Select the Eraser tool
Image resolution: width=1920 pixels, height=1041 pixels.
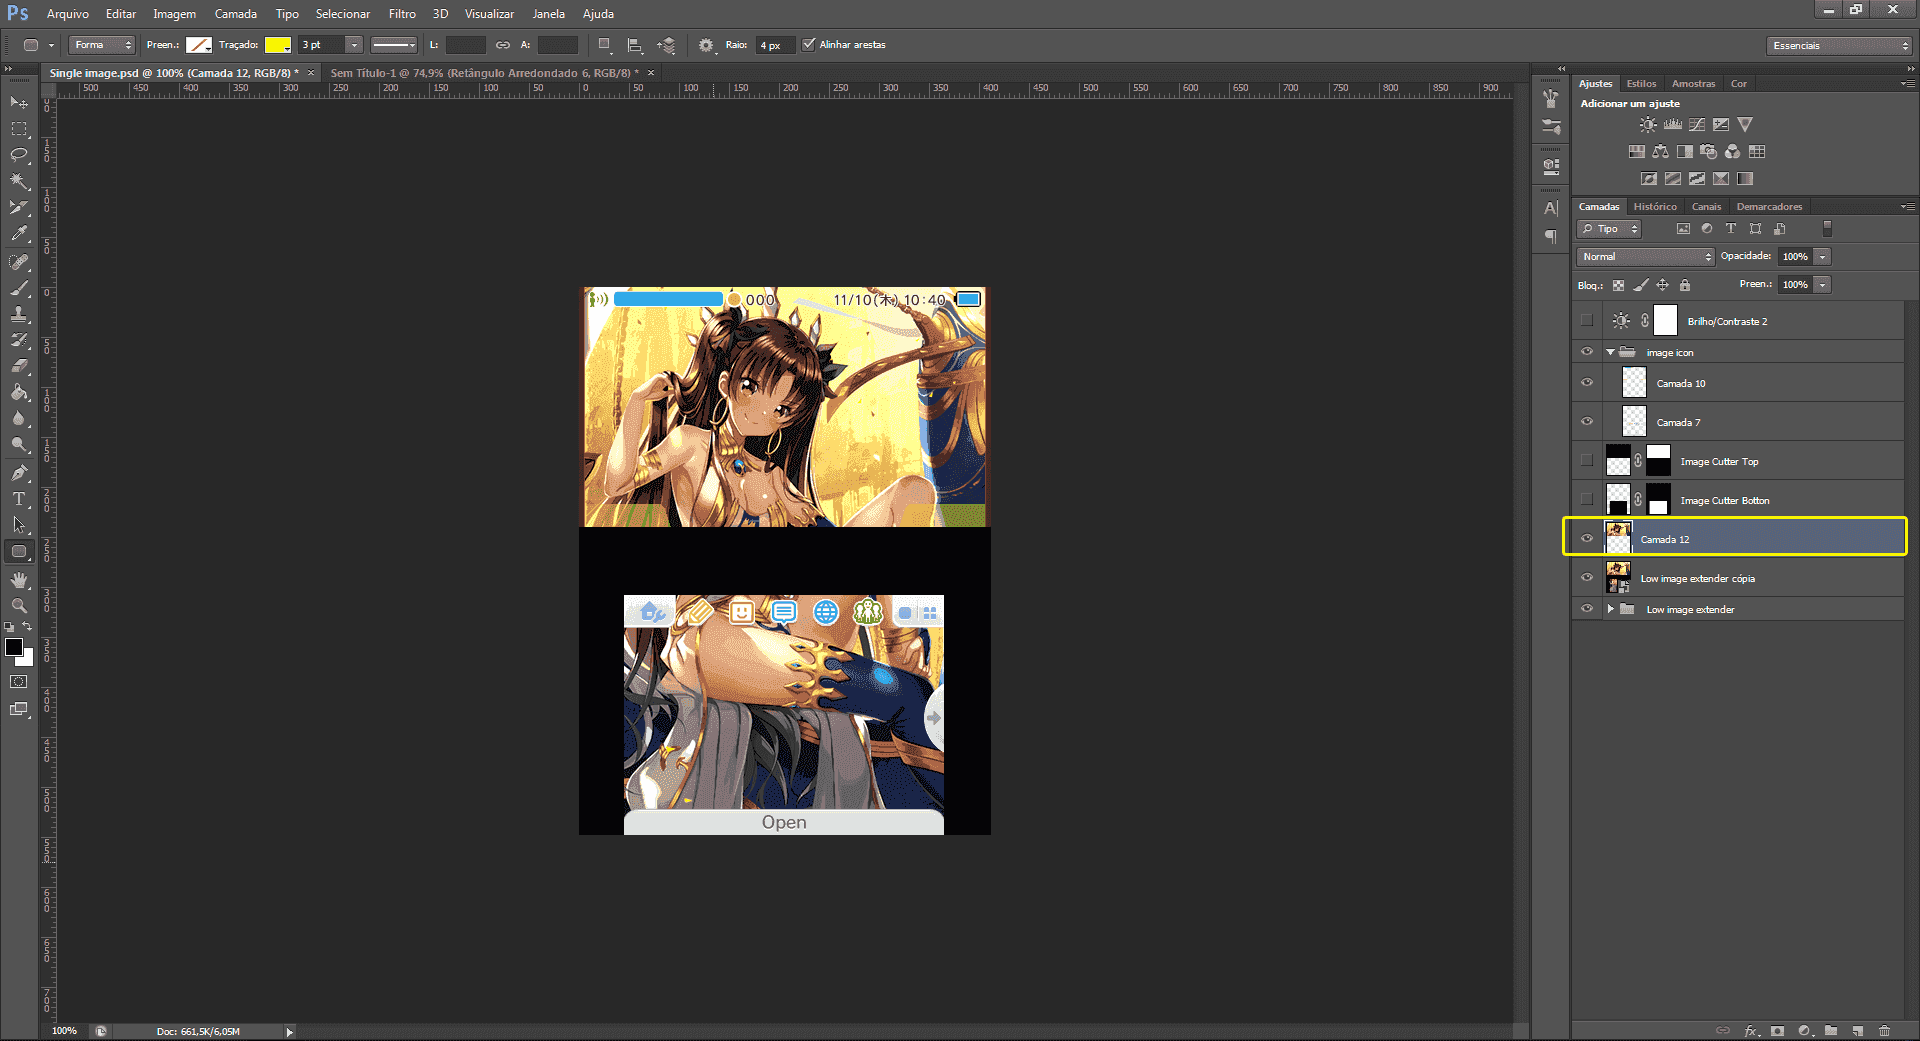pyautogui.click(x=19, y=366)
